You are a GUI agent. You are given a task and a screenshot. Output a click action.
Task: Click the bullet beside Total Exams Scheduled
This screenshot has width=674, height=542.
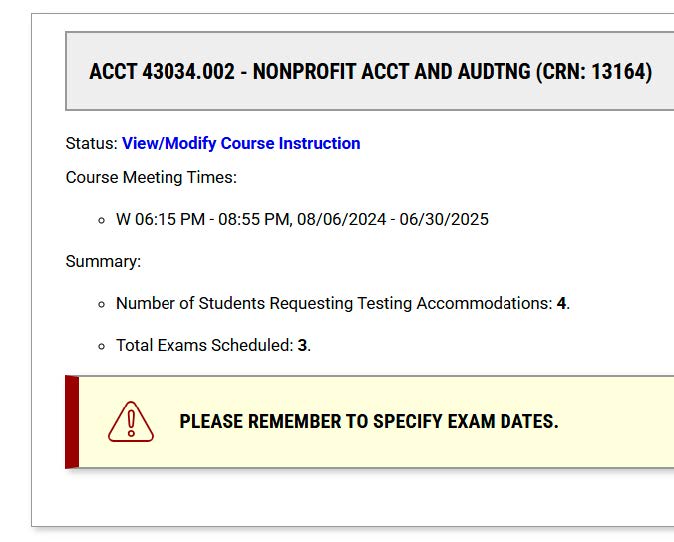click(x=102, y=347)
